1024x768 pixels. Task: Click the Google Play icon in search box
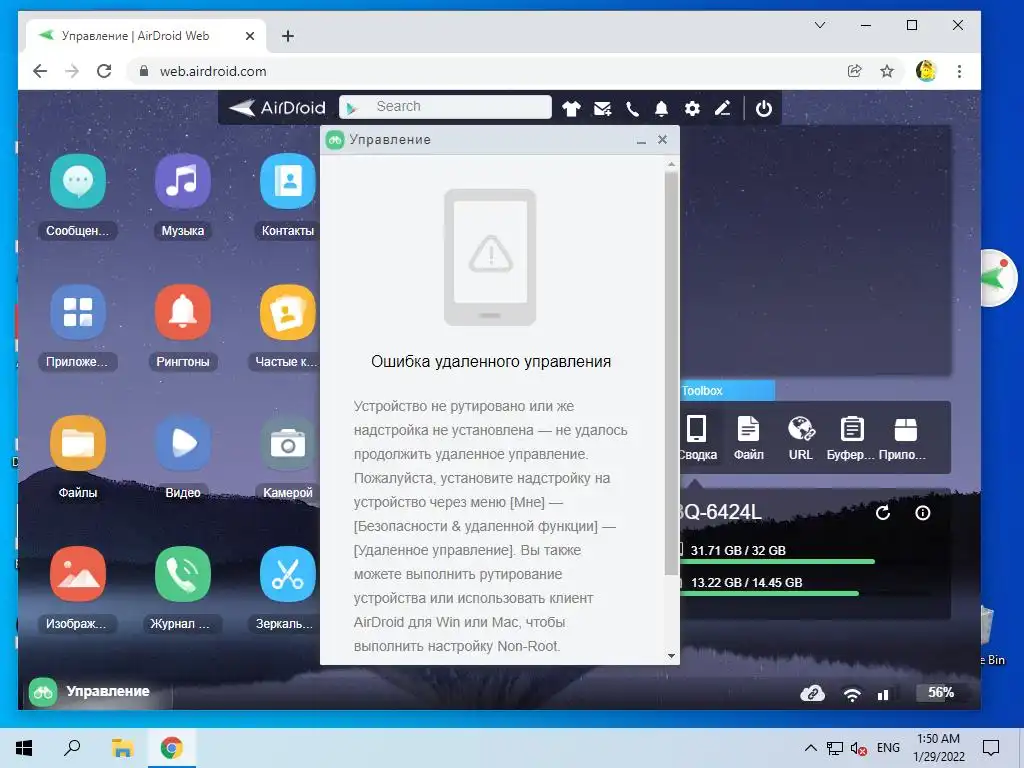352,108
